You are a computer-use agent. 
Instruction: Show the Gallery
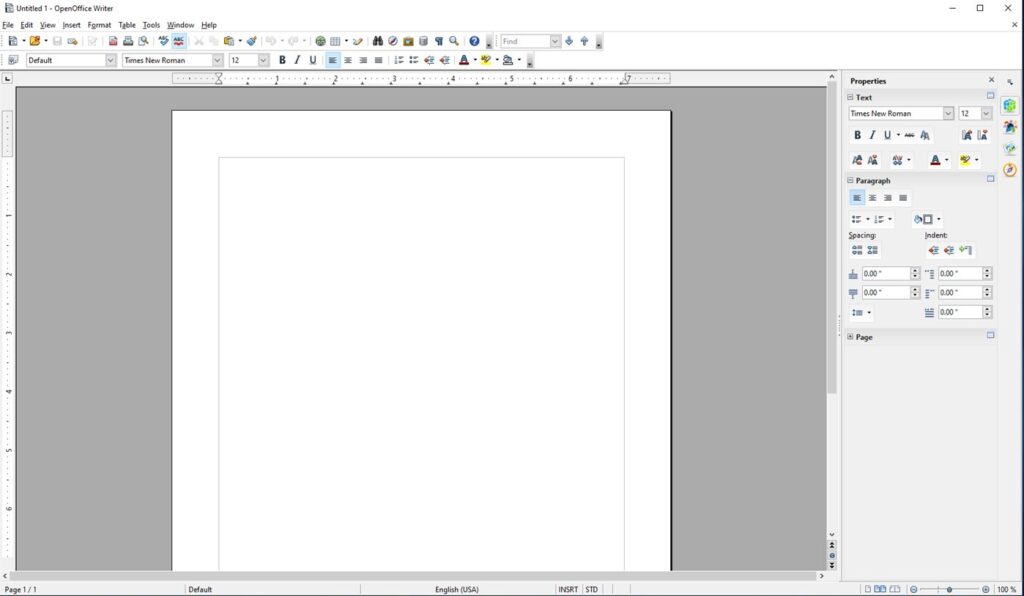[x=408, y=41]
